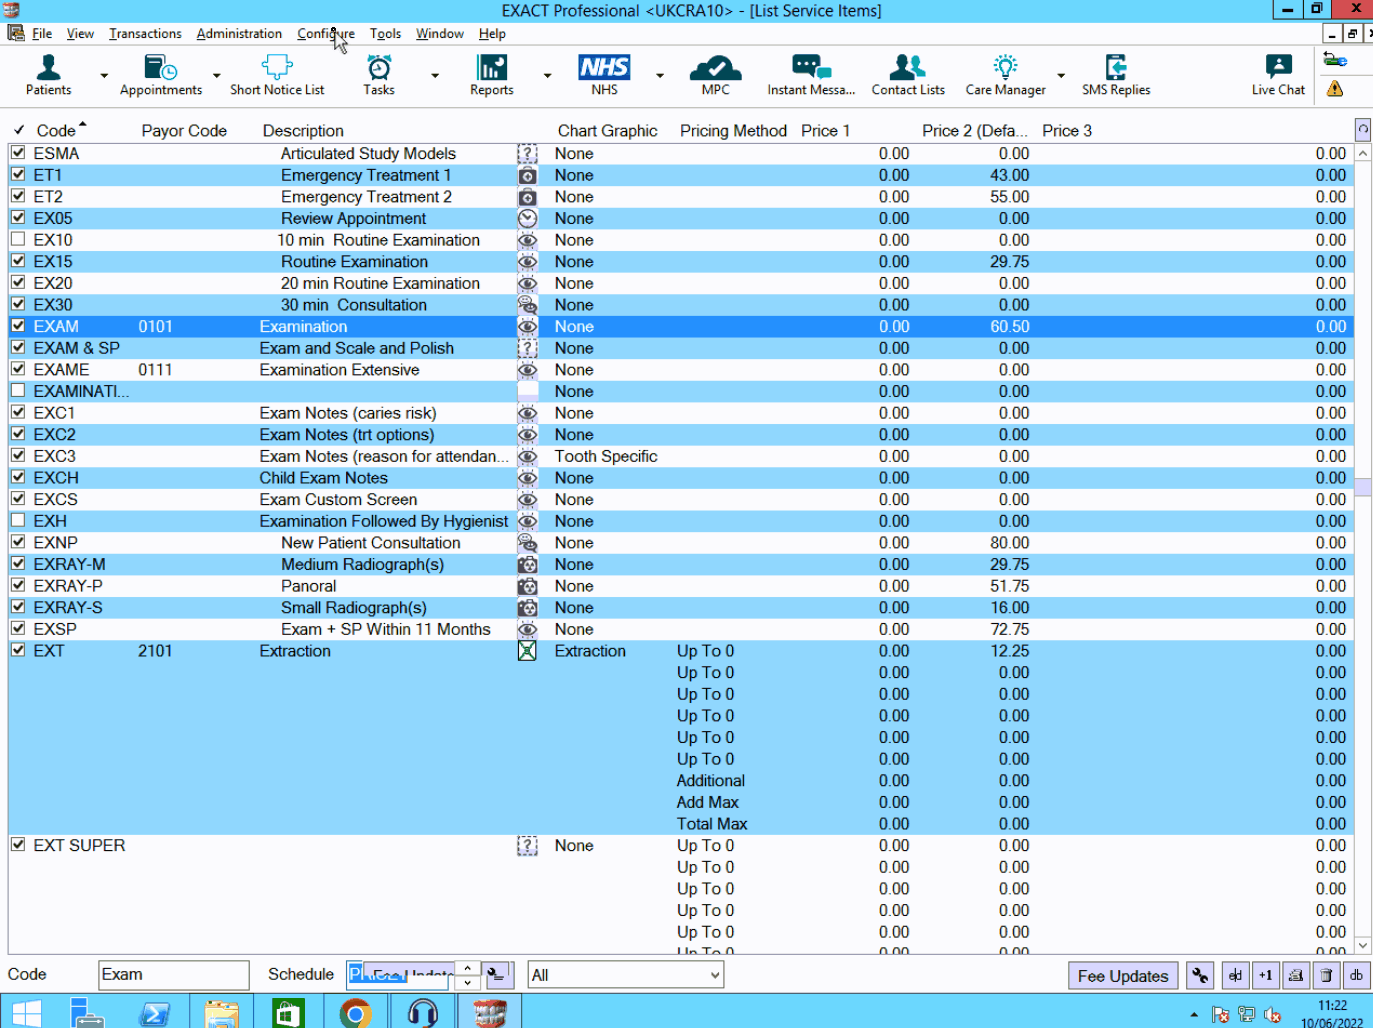Open Contact Lists
The width and height of the screenshot is (1373, 1028).
coord(907,75)
